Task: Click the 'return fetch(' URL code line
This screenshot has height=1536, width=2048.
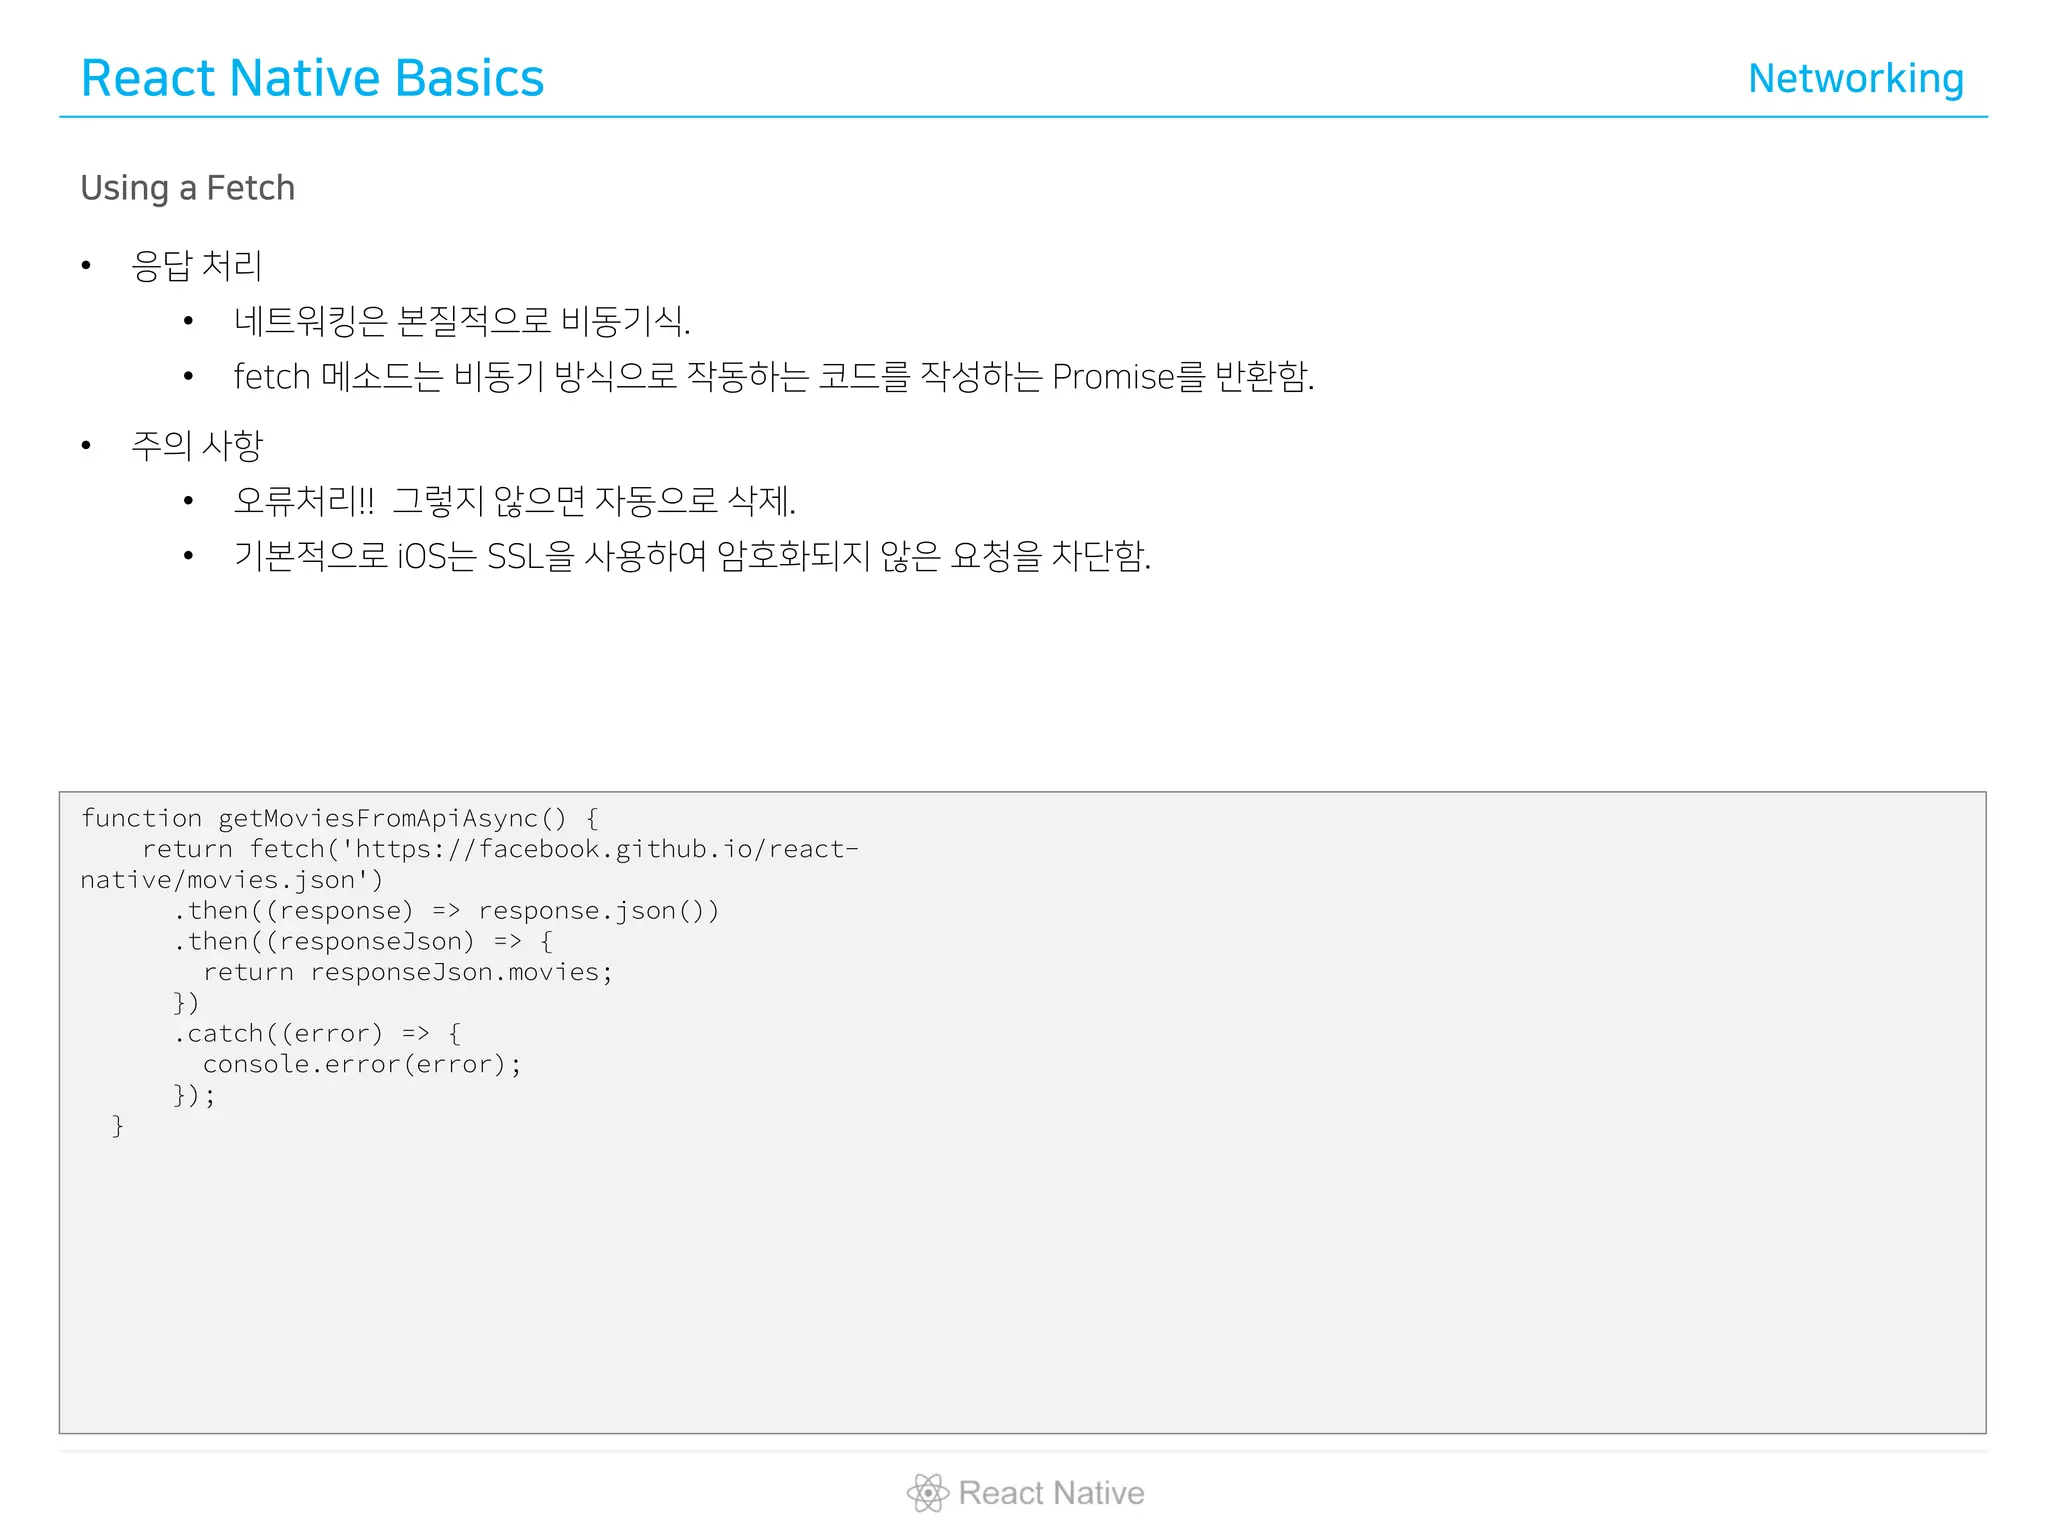Action: [x=500, y=849]
